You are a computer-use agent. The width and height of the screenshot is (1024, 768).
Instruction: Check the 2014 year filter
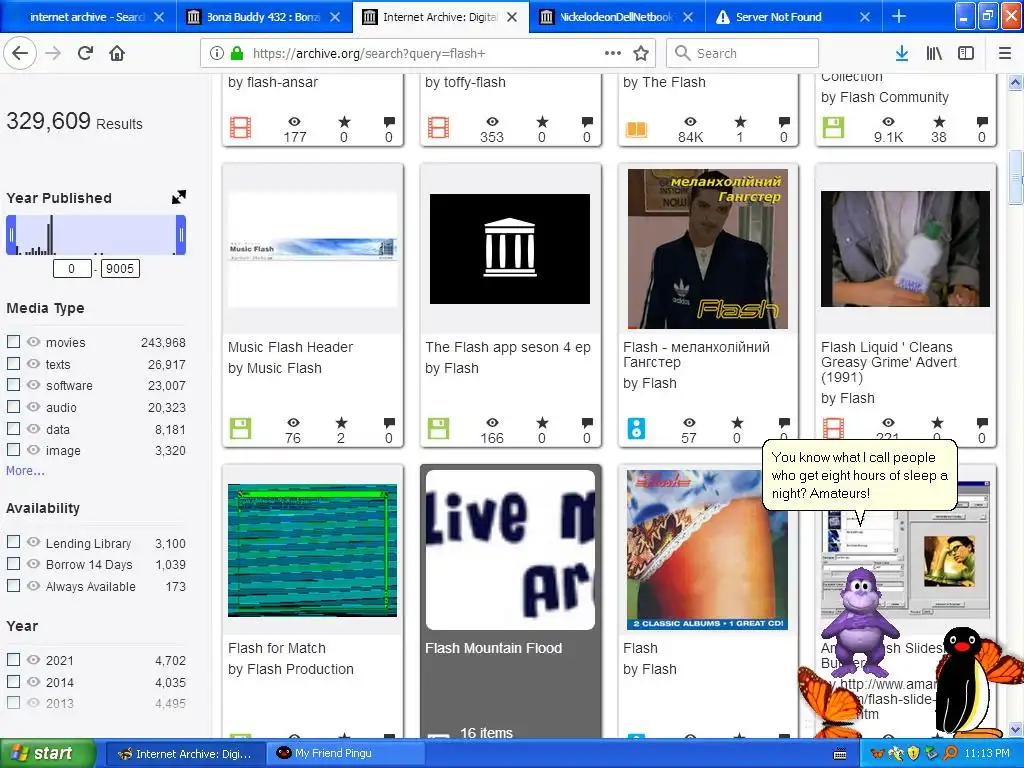(13, 681)
